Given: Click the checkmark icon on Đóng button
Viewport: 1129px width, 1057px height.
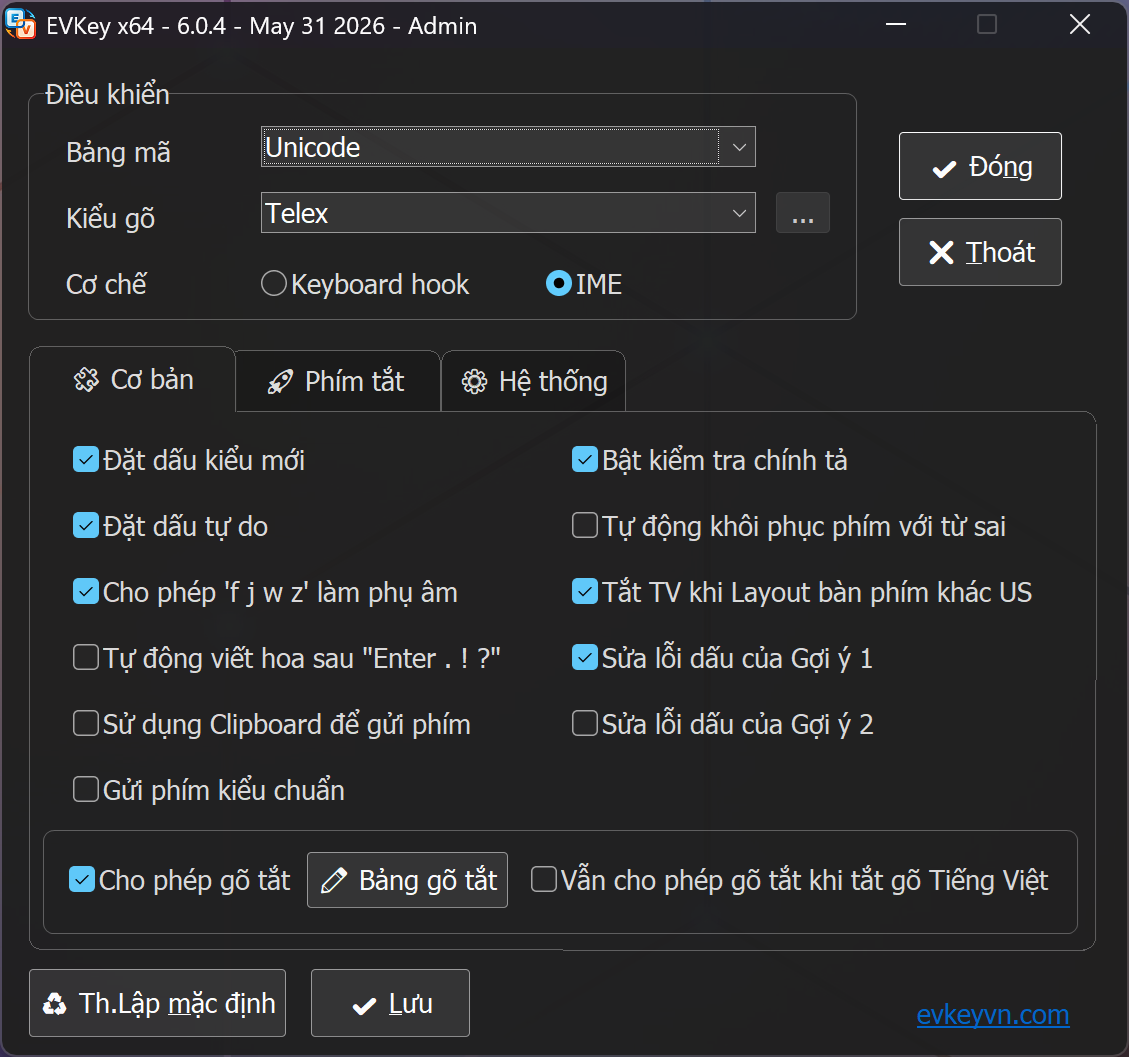Looking at the screenshot, I should click(944, 168).
